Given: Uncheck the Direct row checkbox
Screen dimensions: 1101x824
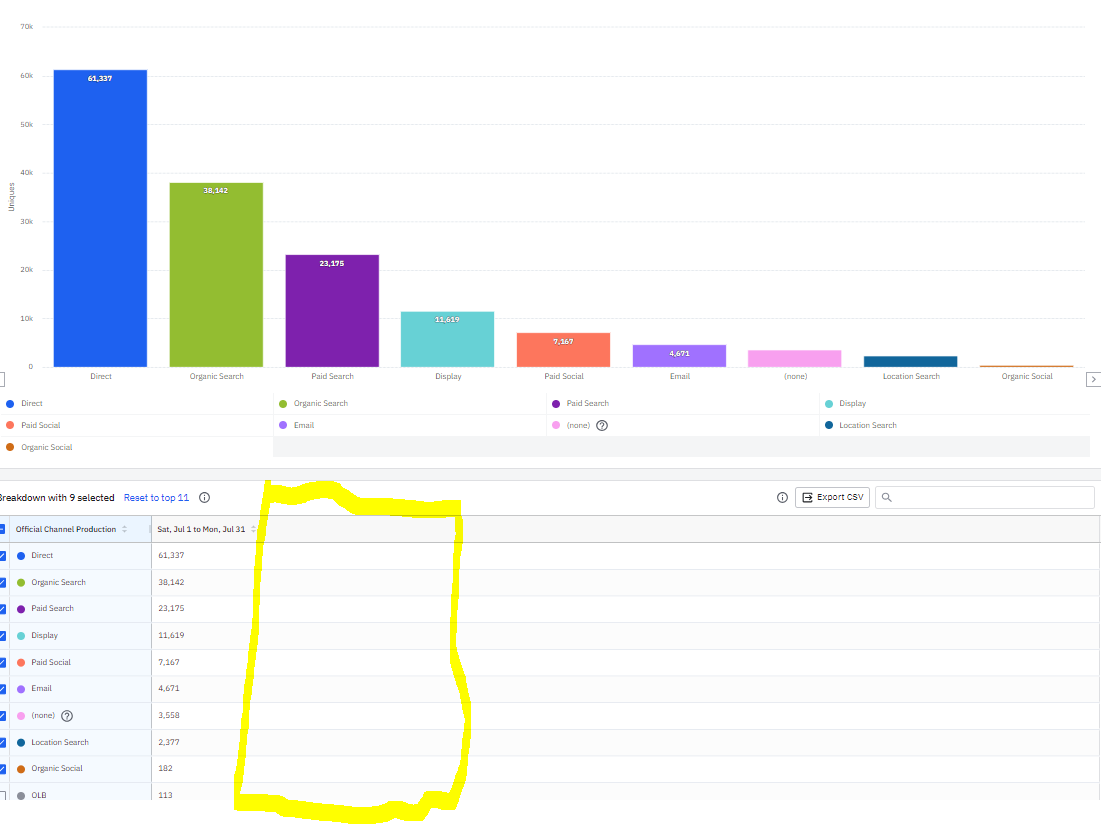Looking at the screenshot, I should (x=3, y=556).
